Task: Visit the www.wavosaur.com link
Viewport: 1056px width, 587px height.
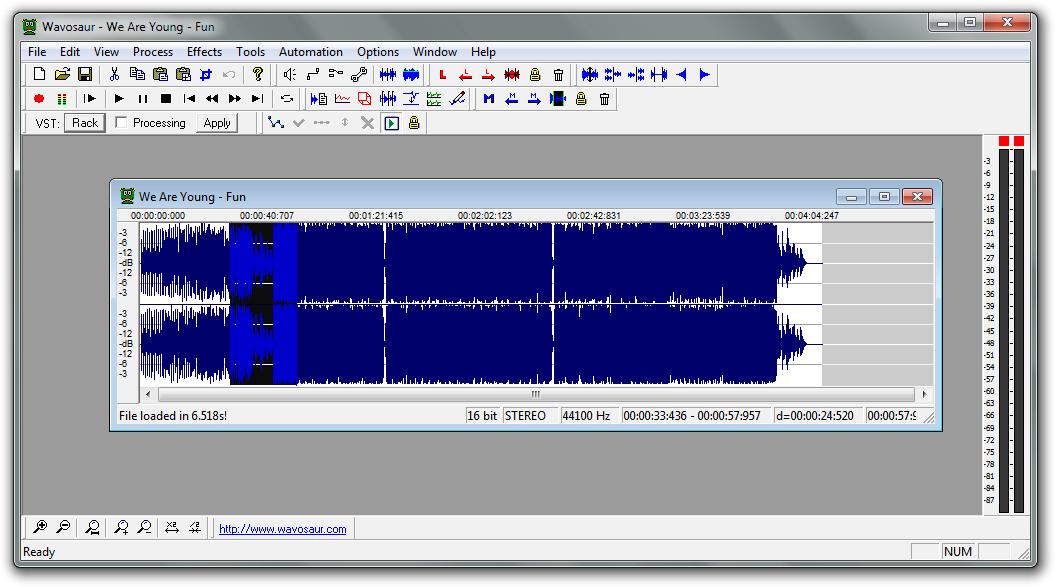Action: 283,530
